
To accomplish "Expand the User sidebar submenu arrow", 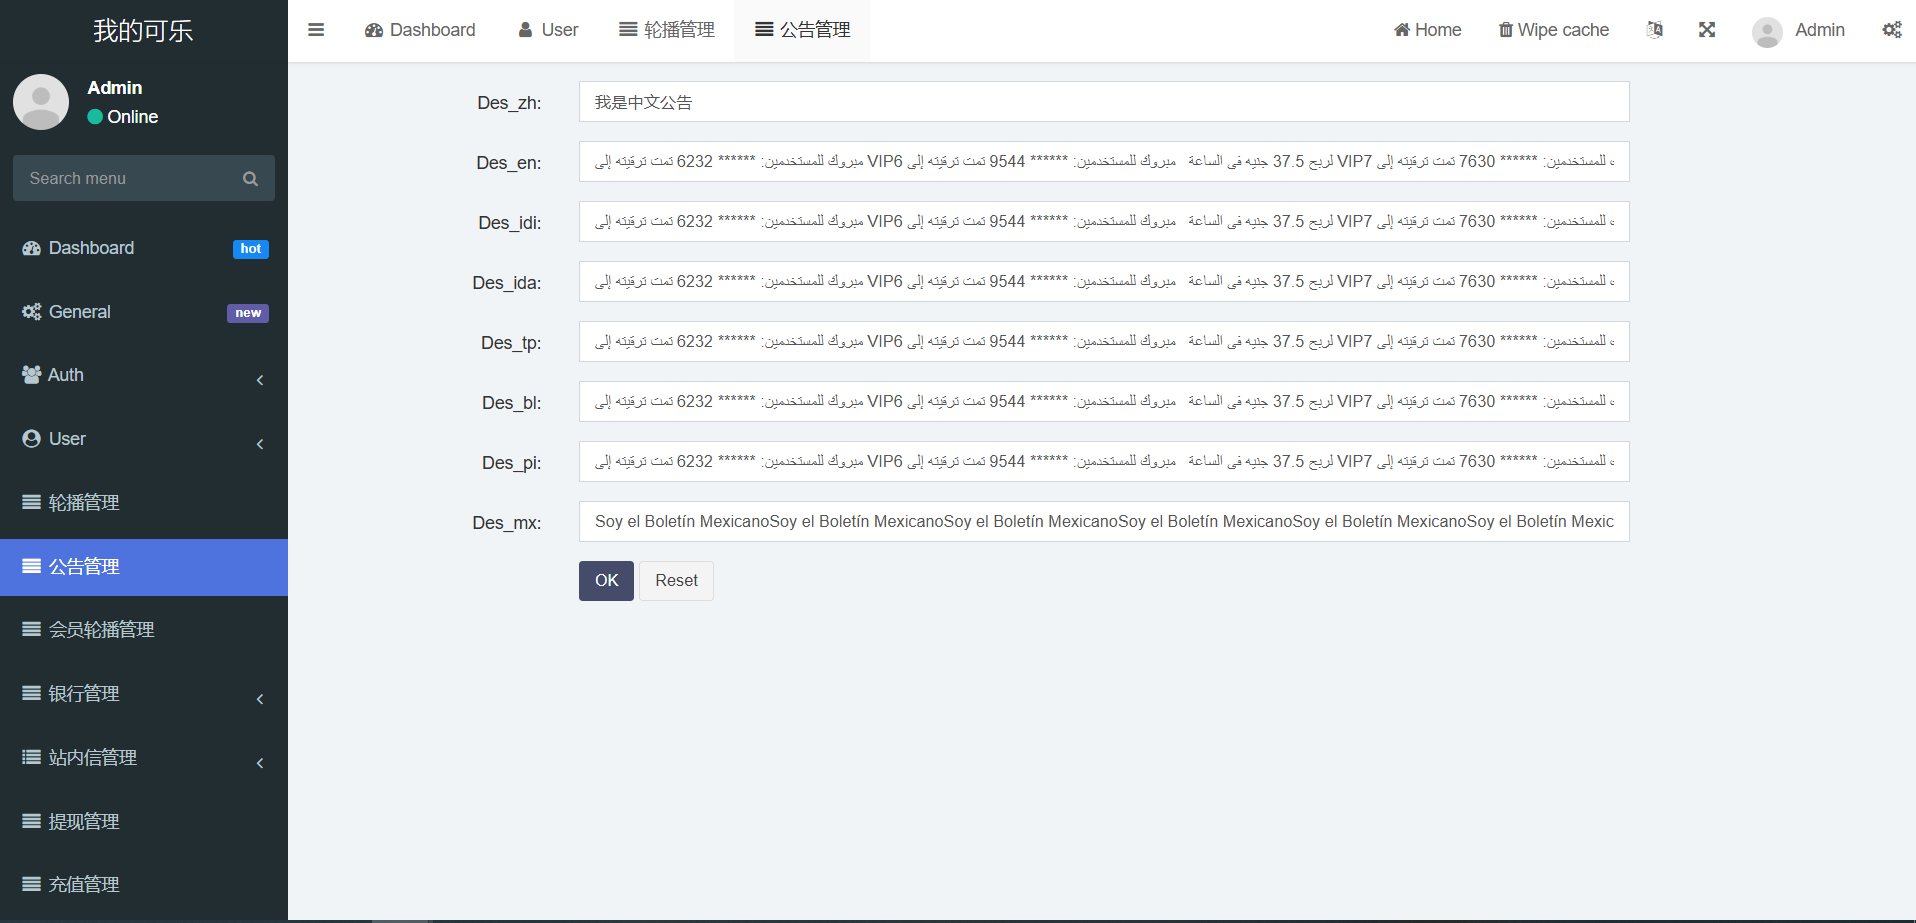I will [x=260, y=444].
